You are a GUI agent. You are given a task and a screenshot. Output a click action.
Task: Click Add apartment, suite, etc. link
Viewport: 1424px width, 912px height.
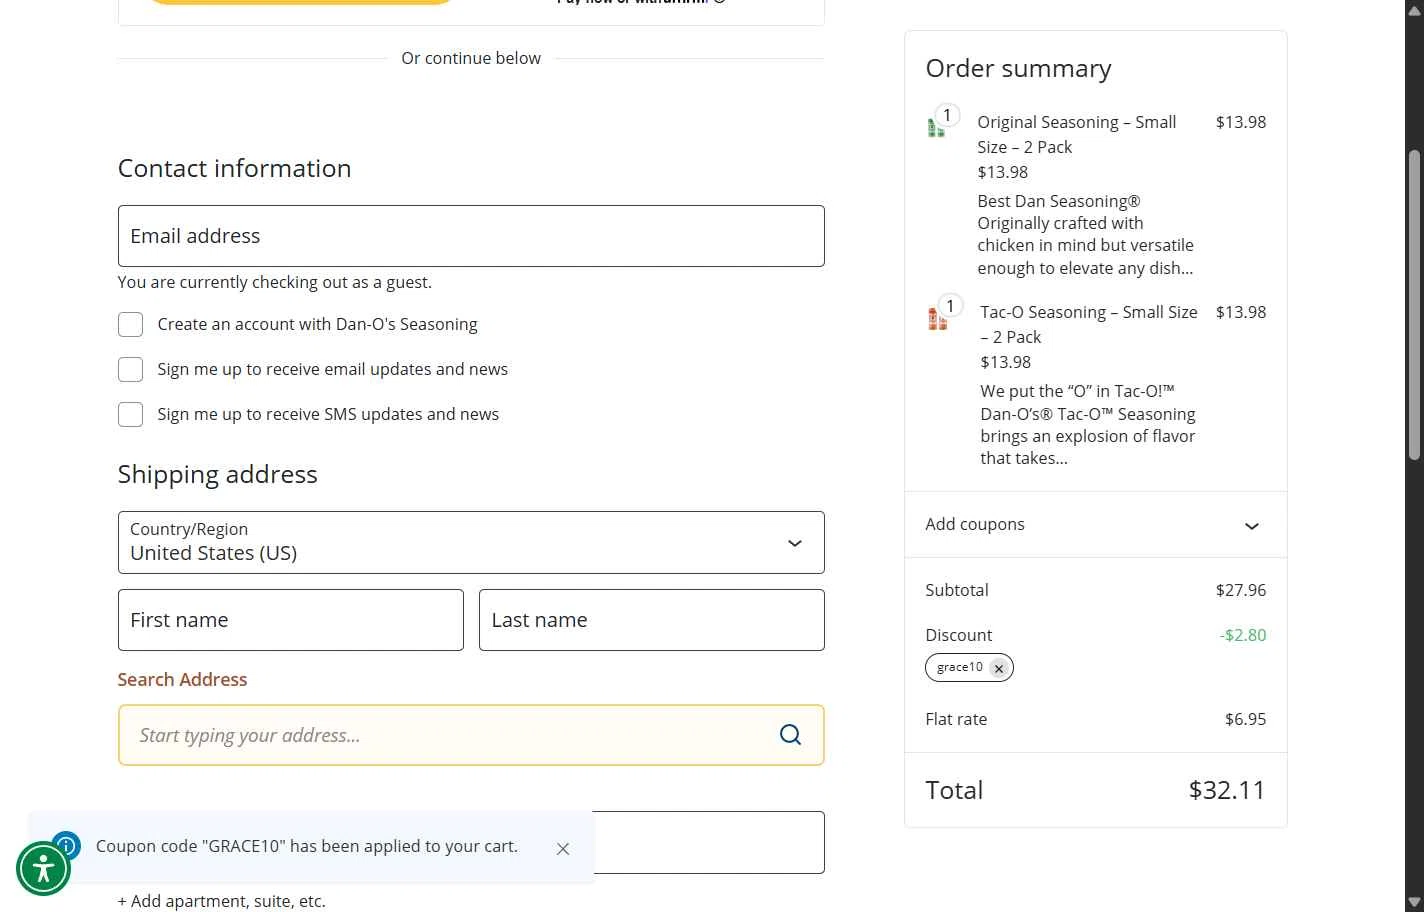pyautogui.click(x=222, y=901)
